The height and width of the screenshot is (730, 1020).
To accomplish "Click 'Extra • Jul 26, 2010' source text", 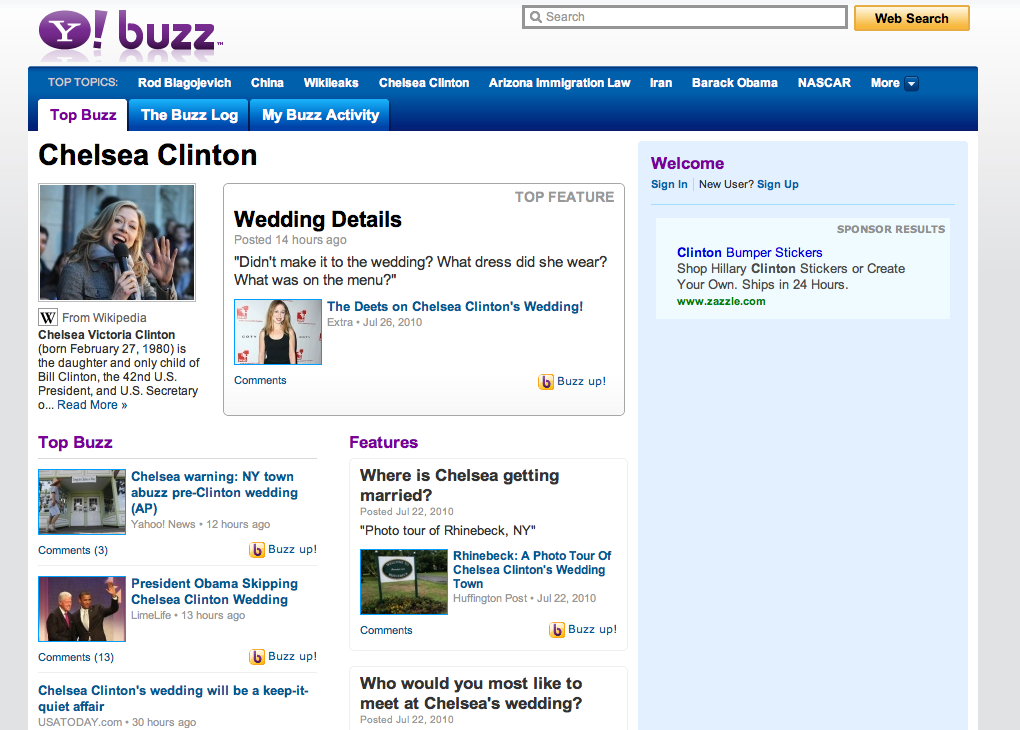I will coord(374,322).
